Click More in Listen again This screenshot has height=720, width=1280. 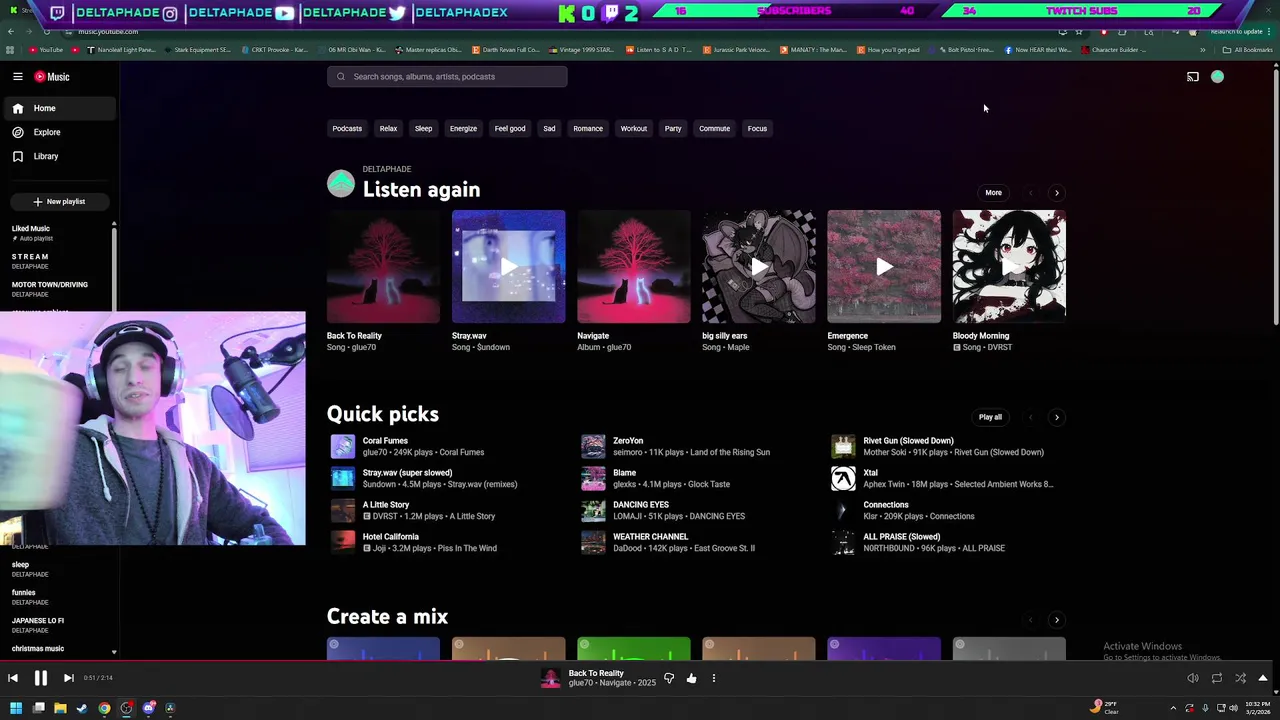(x=993, y=193)
